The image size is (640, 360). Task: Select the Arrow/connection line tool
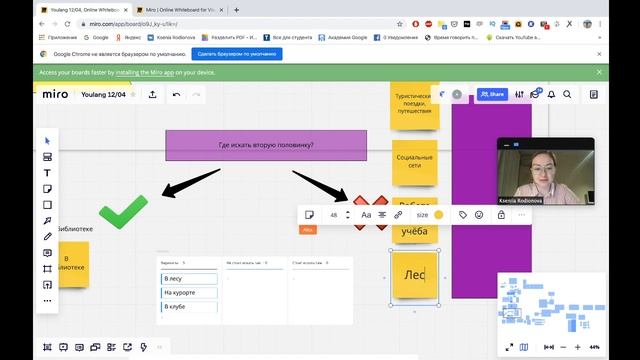click(47, 221)
